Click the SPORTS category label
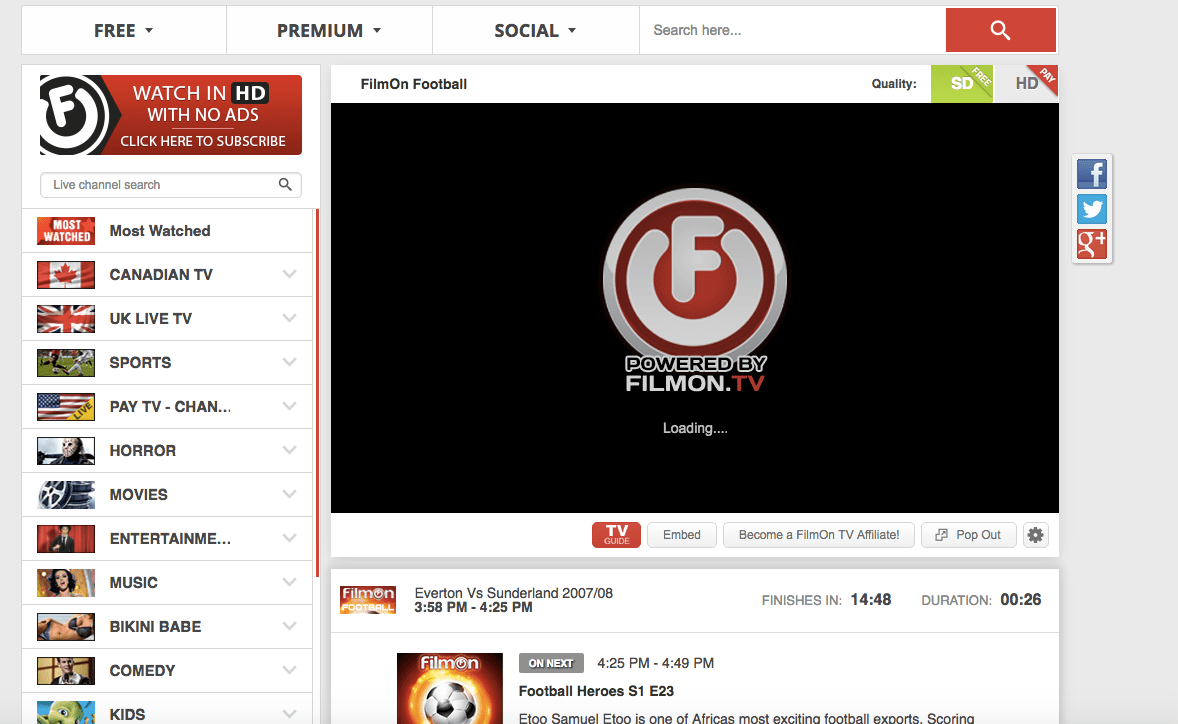1178x724 pixels. pos(140,363)
